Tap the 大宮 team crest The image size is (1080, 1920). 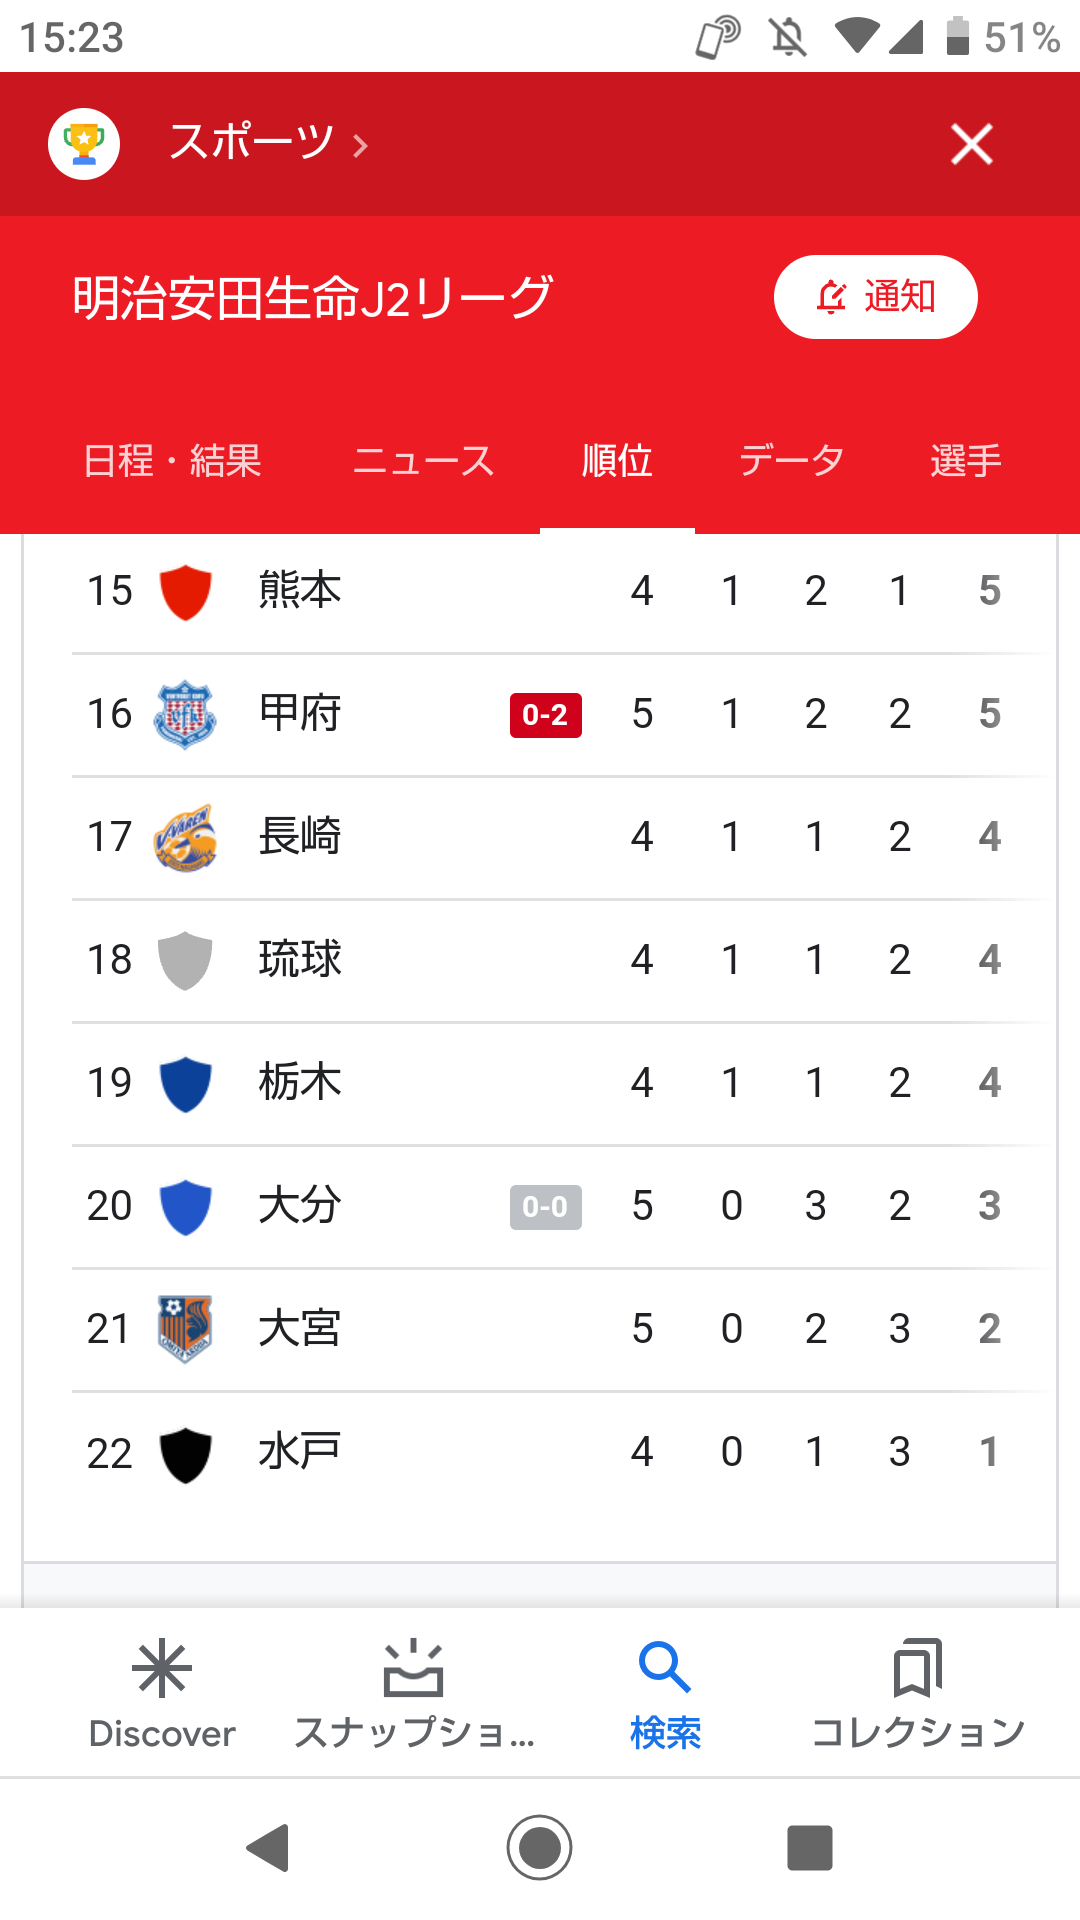185,1329
